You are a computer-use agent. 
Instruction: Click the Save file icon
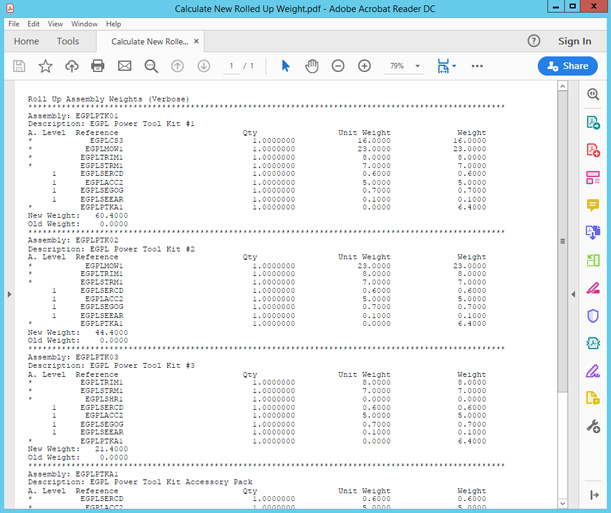click(19, 66)
